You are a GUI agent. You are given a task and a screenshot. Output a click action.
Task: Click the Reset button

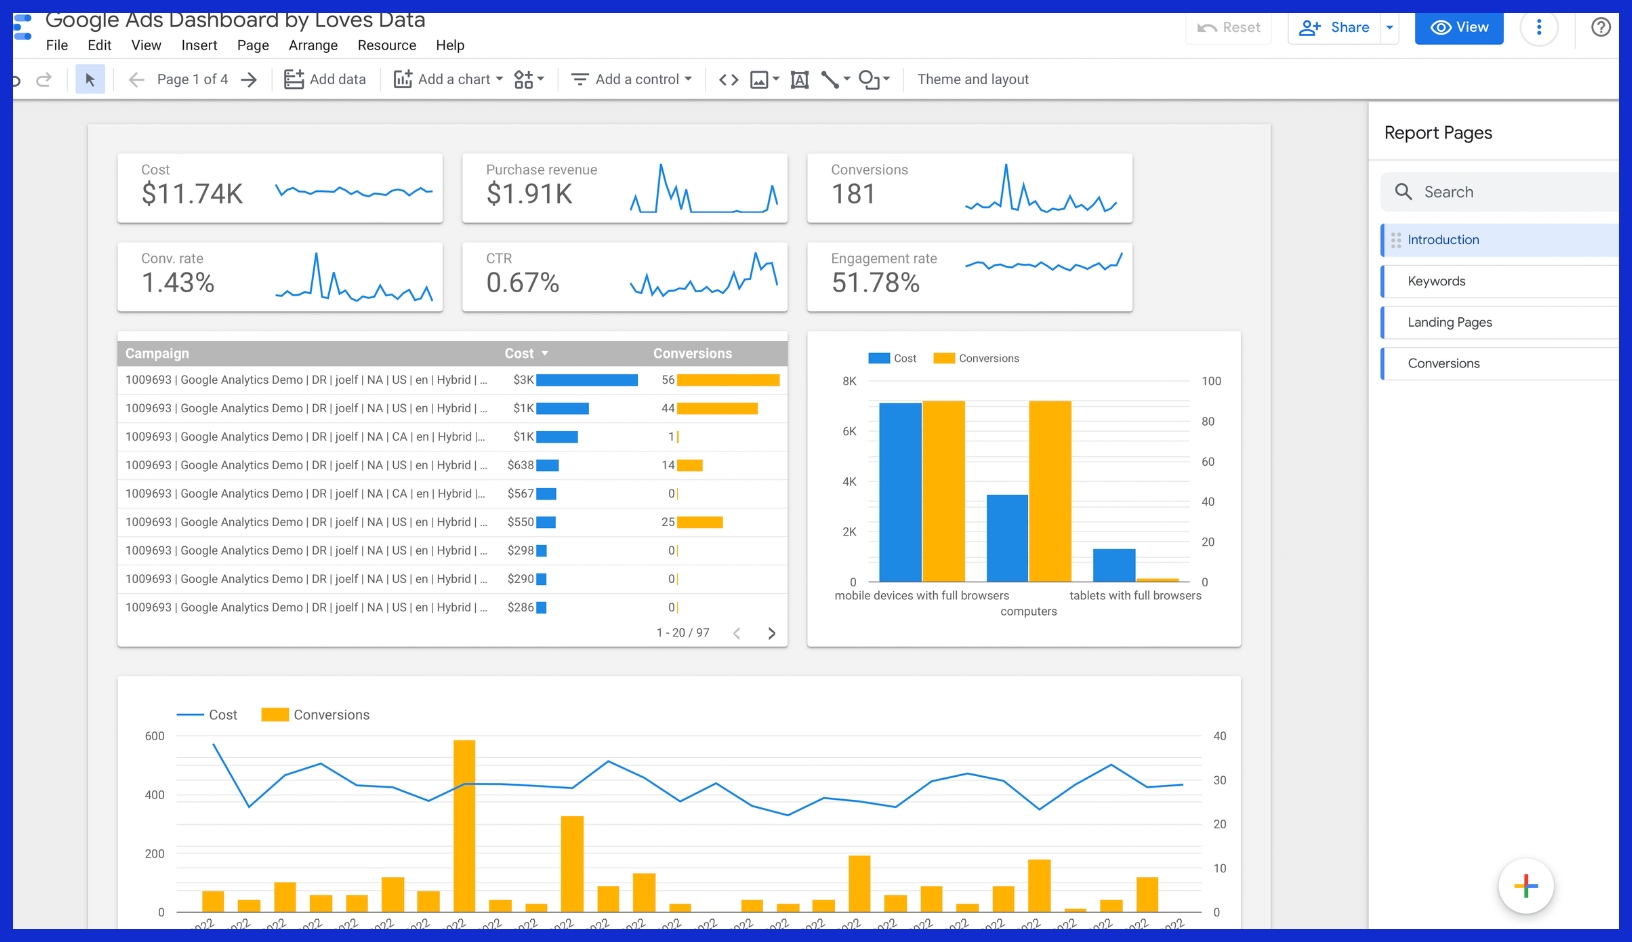point(1229,27)
